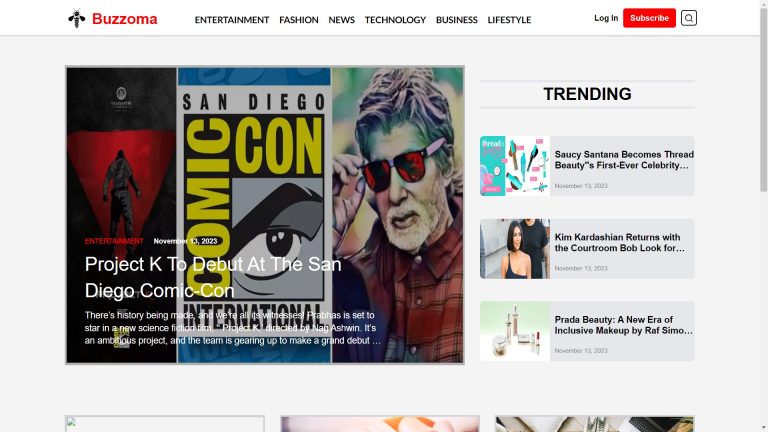Open the Saucy Santana Thread Beauty article
This screenshot has width=768, height=432.
click(623, 160)
